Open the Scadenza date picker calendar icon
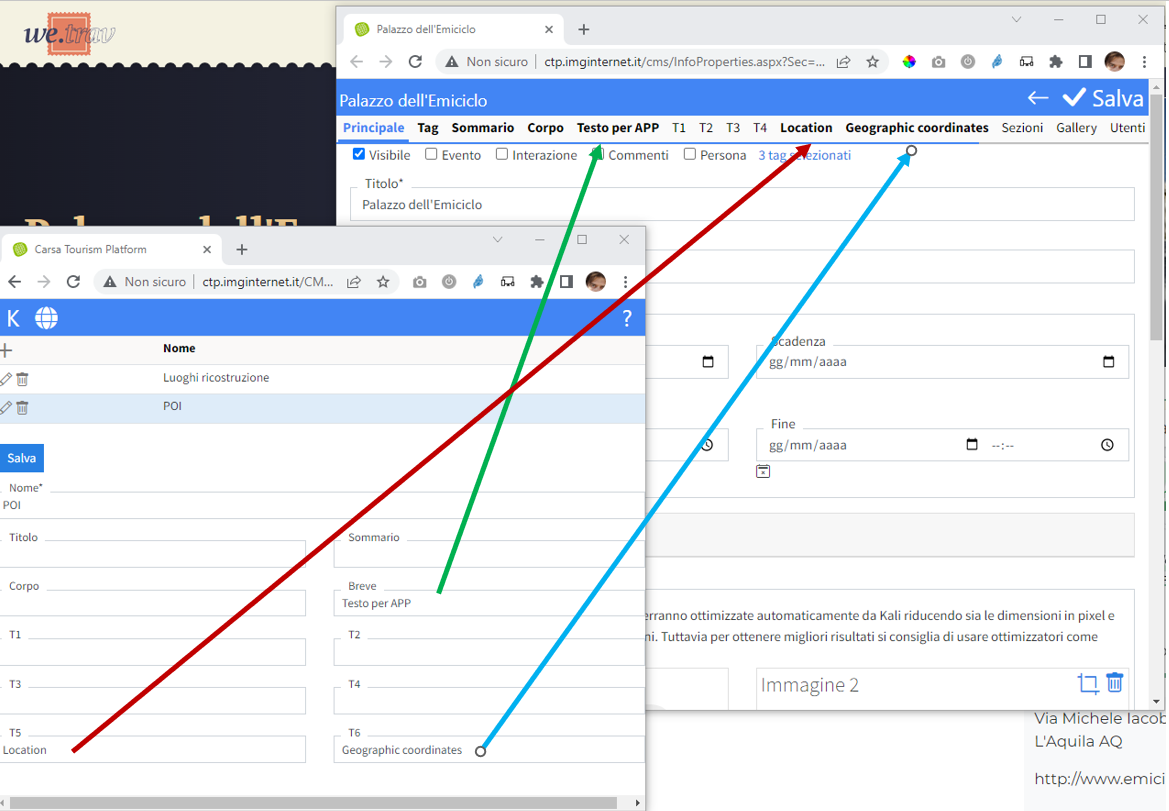The height and width of the screenshot is (811, 1169). 1109,362
